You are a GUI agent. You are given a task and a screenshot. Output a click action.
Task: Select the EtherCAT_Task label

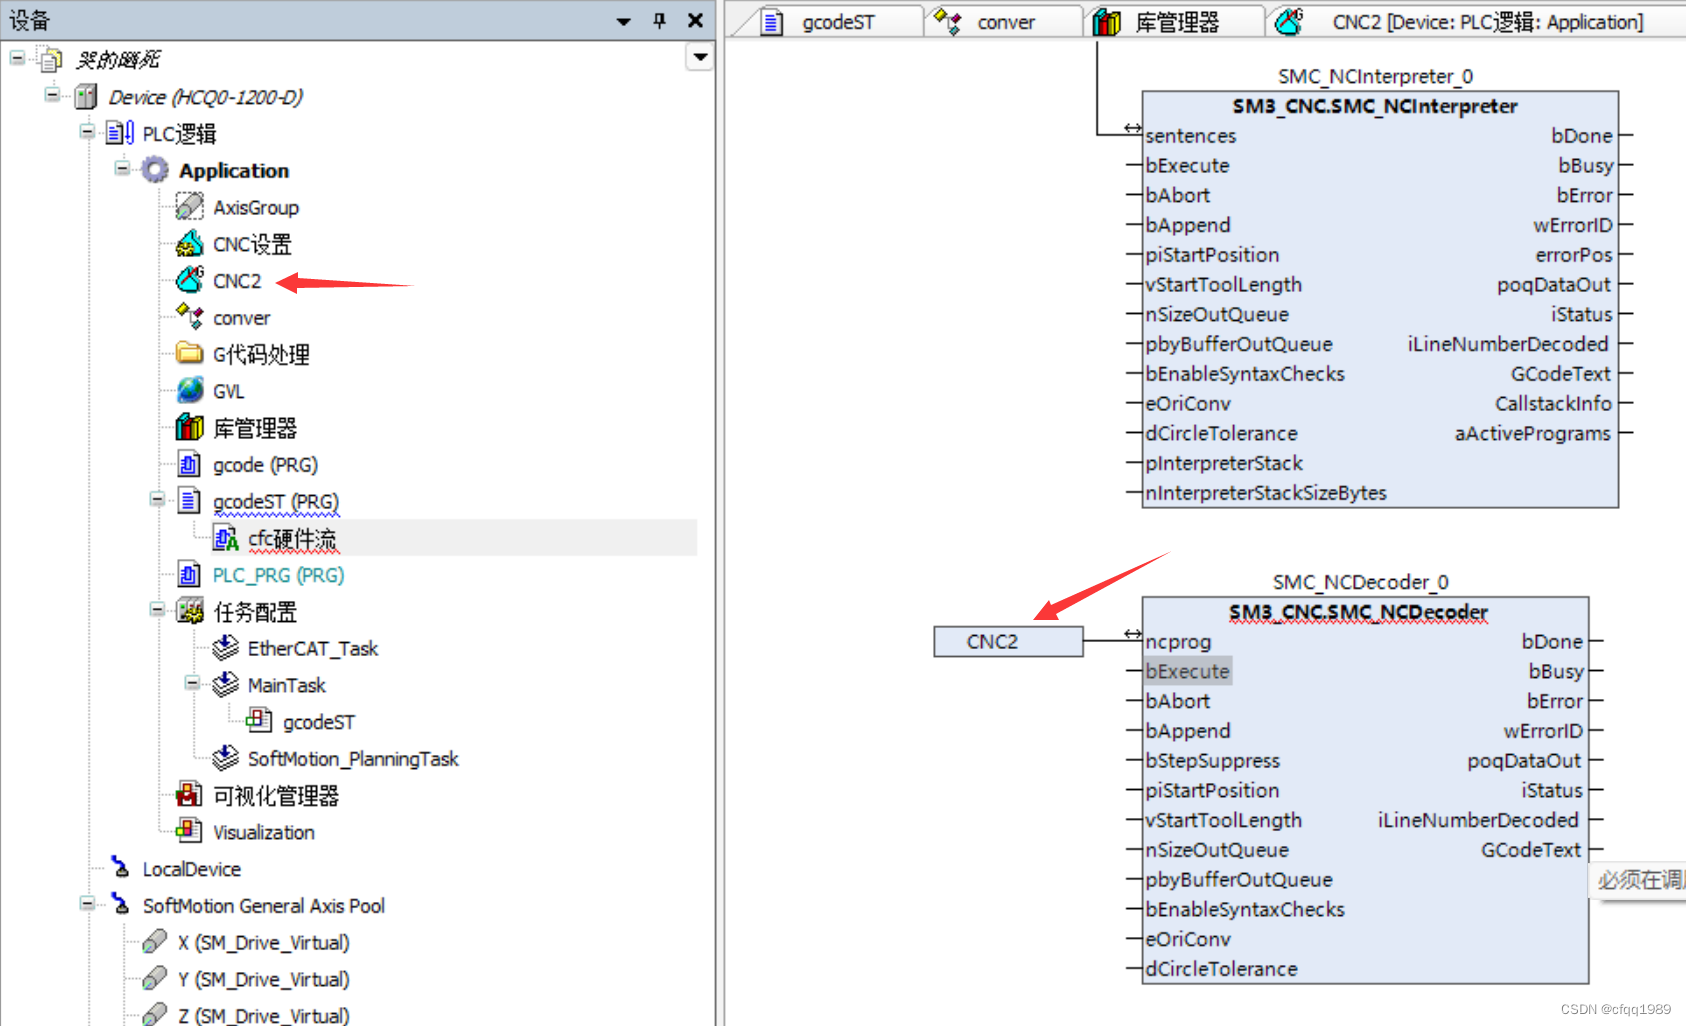point(312,648)
